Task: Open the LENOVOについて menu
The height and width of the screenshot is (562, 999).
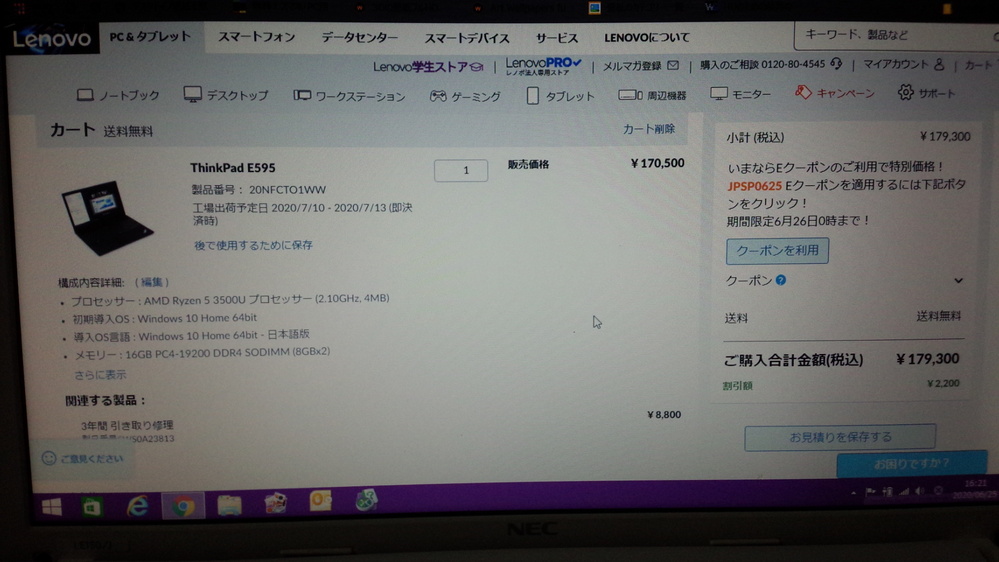Action: click(647, 38)
